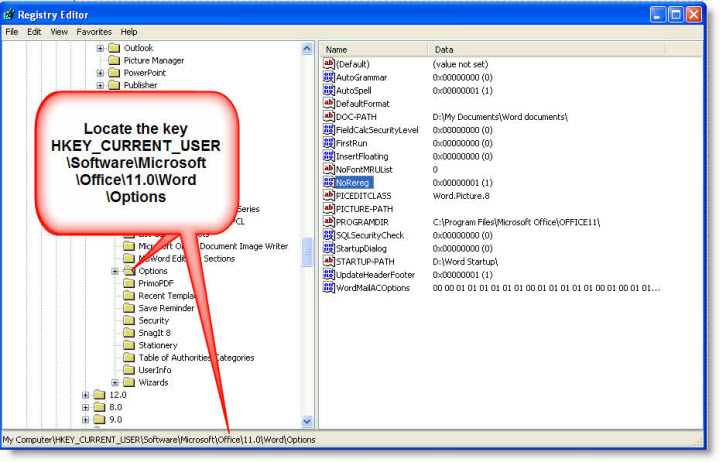Click the Outlook folder icon
The image size is (720, 462).
point(114,48)
